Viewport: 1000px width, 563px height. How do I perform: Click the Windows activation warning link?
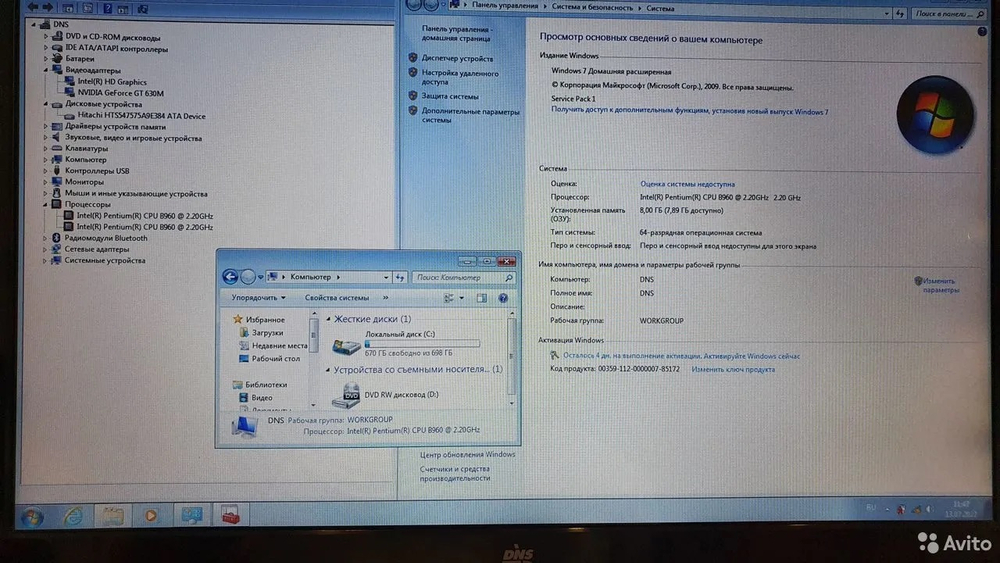tap(681, 356)
